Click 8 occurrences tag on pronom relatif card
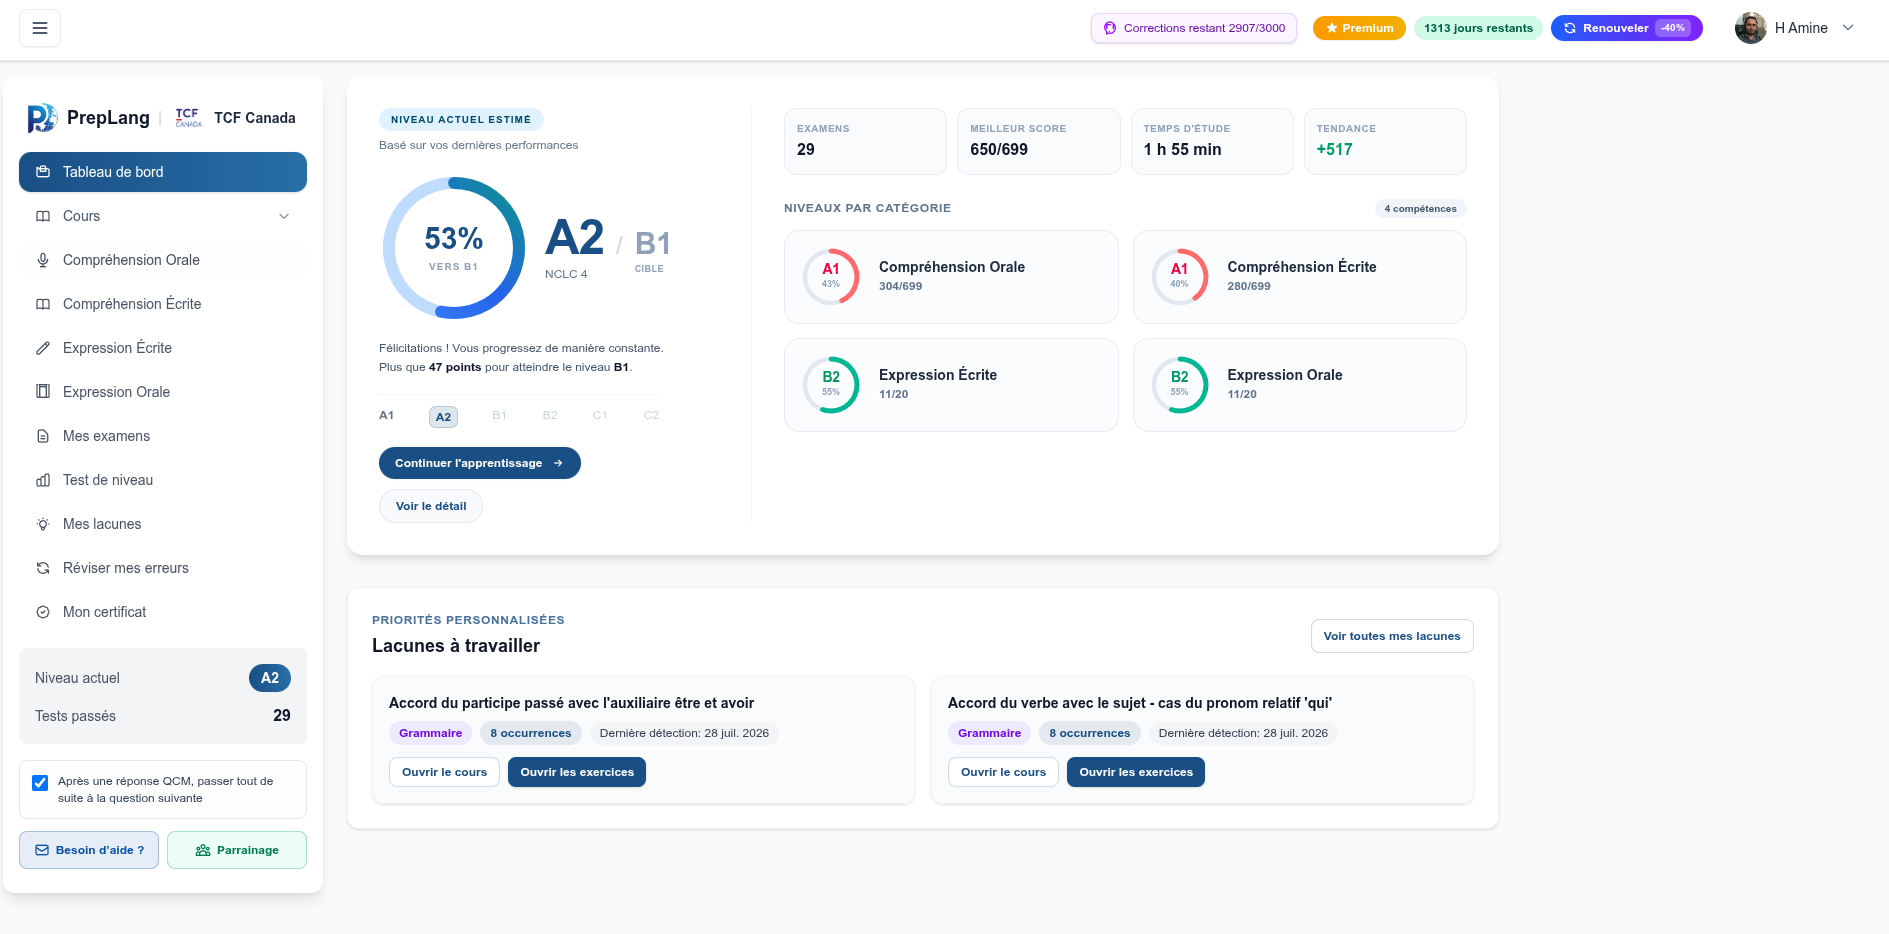The image size is (1889, 934). (x=1090, y=733)
